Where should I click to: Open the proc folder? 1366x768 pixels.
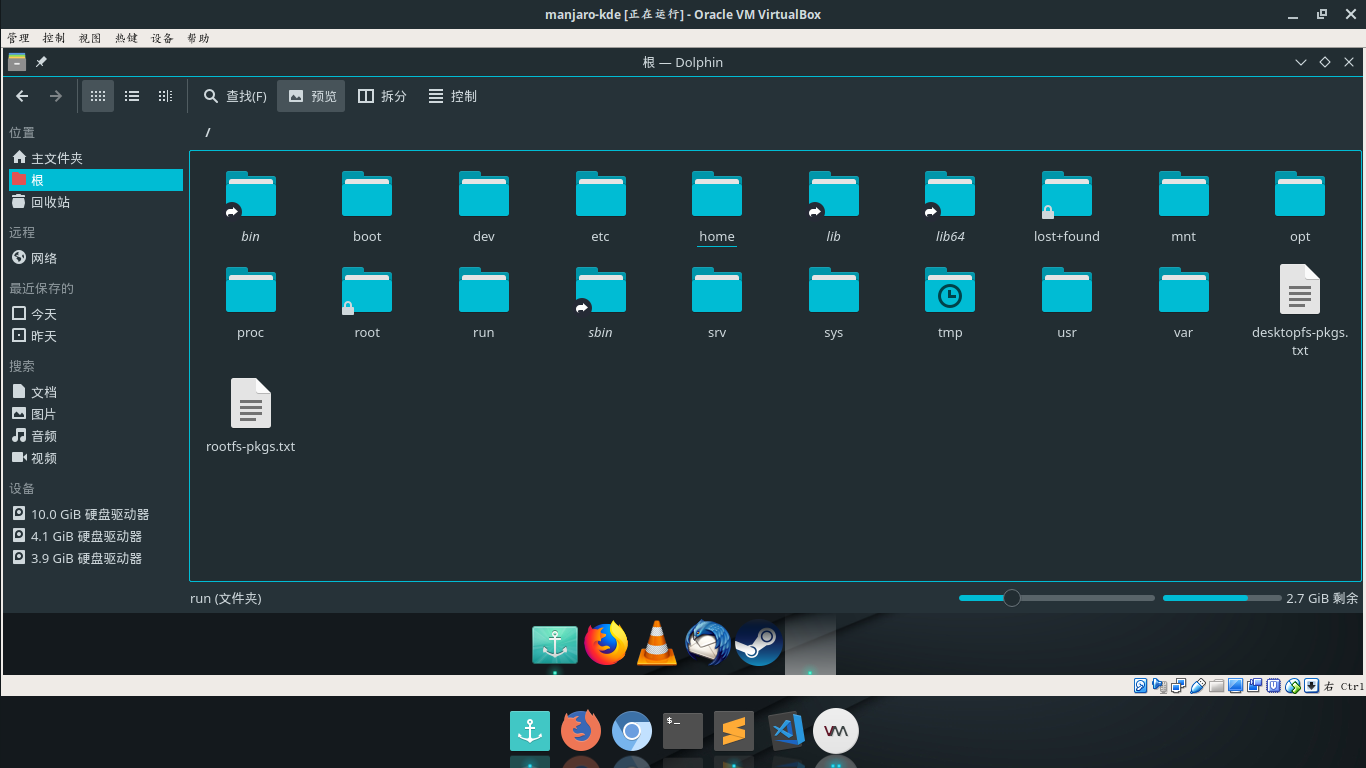[251, 303]
